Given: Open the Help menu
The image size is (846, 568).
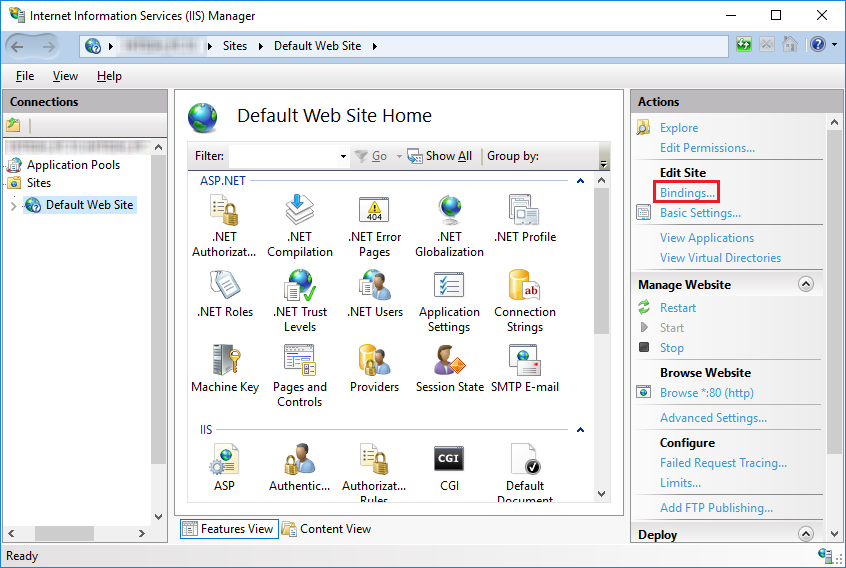Looking at the screenshot, I should pos(109,76).
